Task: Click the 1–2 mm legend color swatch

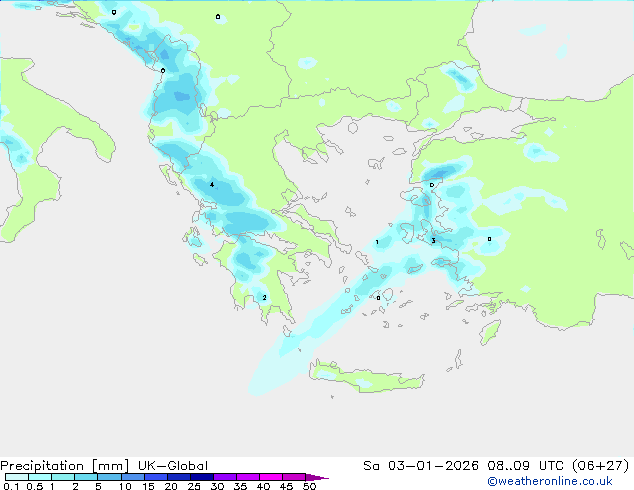Action: click(x=63, y=477)
